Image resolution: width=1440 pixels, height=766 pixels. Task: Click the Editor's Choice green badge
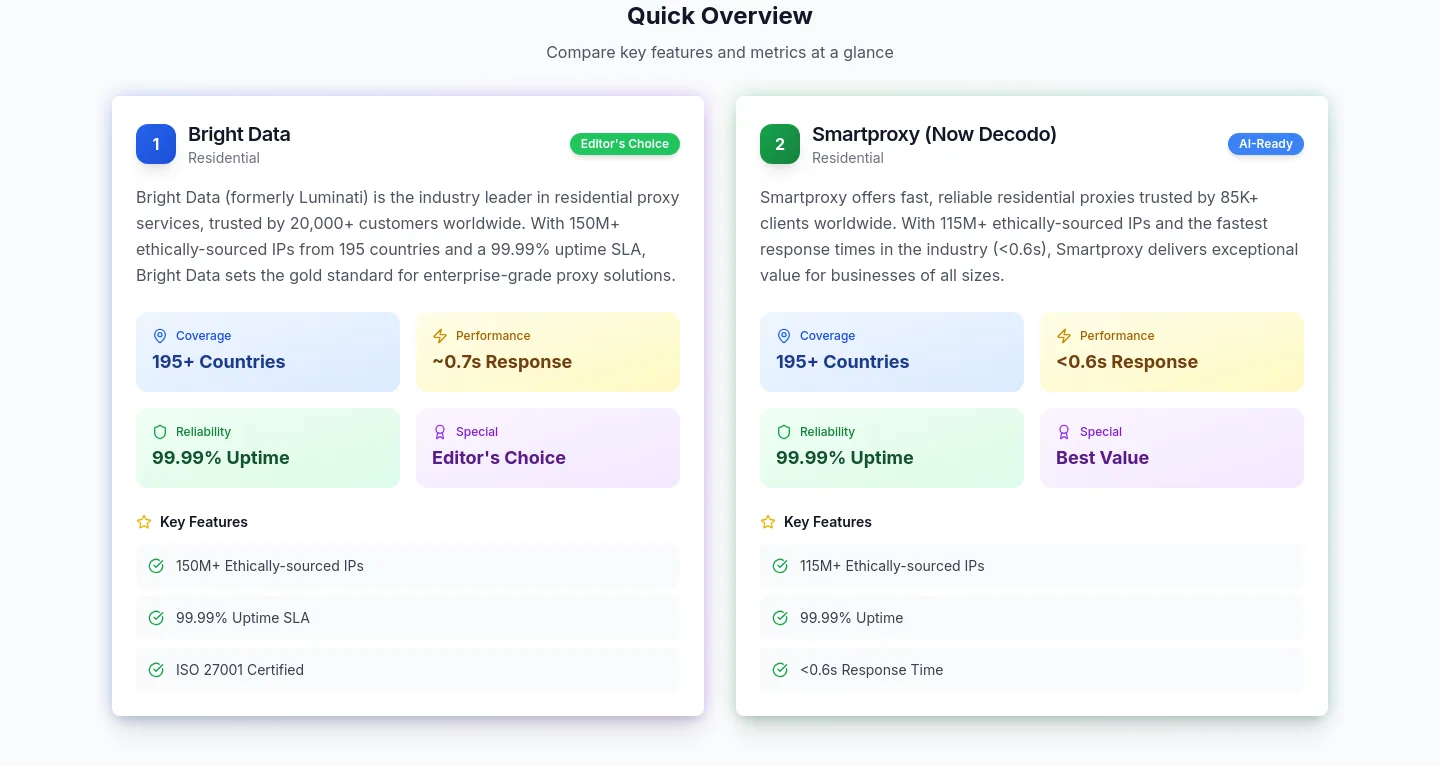(x=625, y=144)
